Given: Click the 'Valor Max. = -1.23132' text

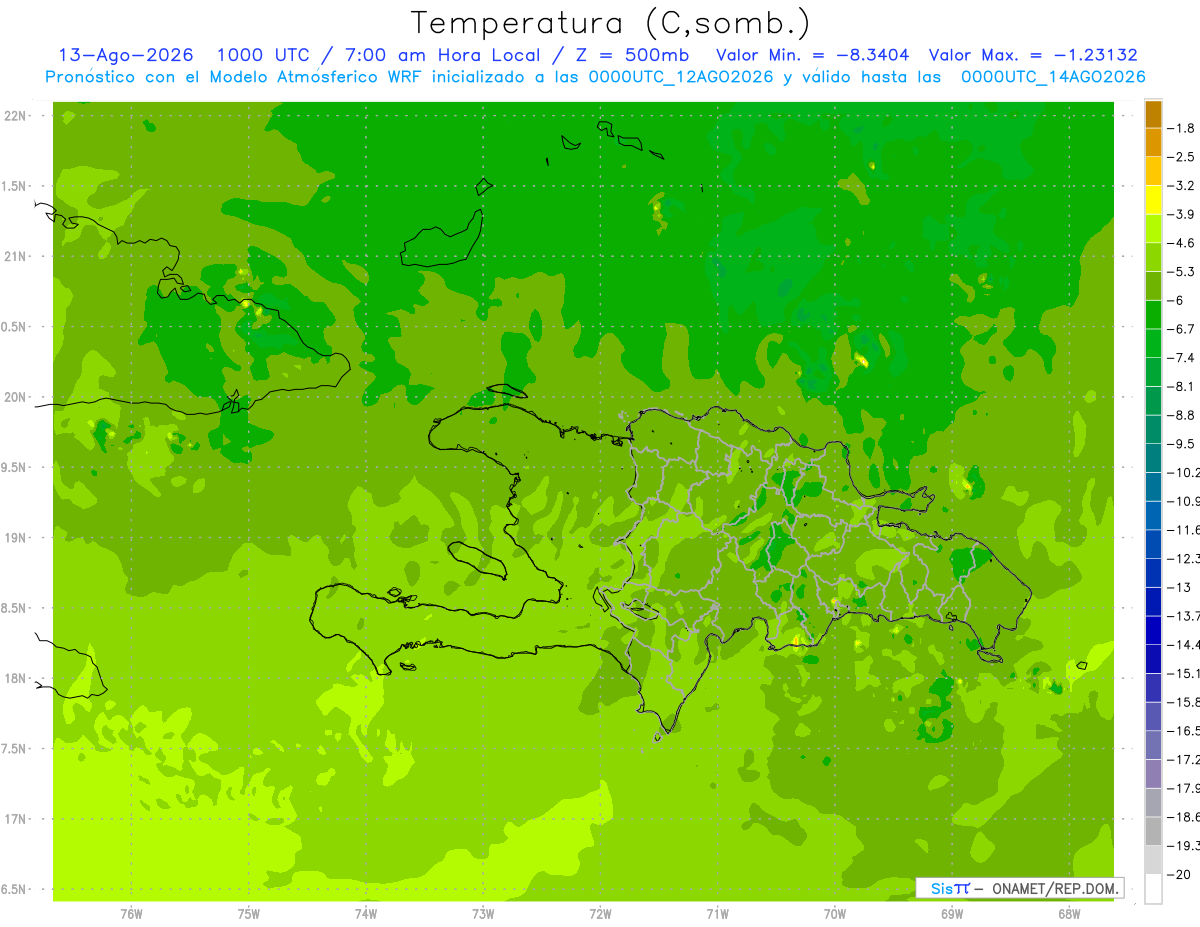Looking at the screenshot, I should click(x=1033, y=55).
